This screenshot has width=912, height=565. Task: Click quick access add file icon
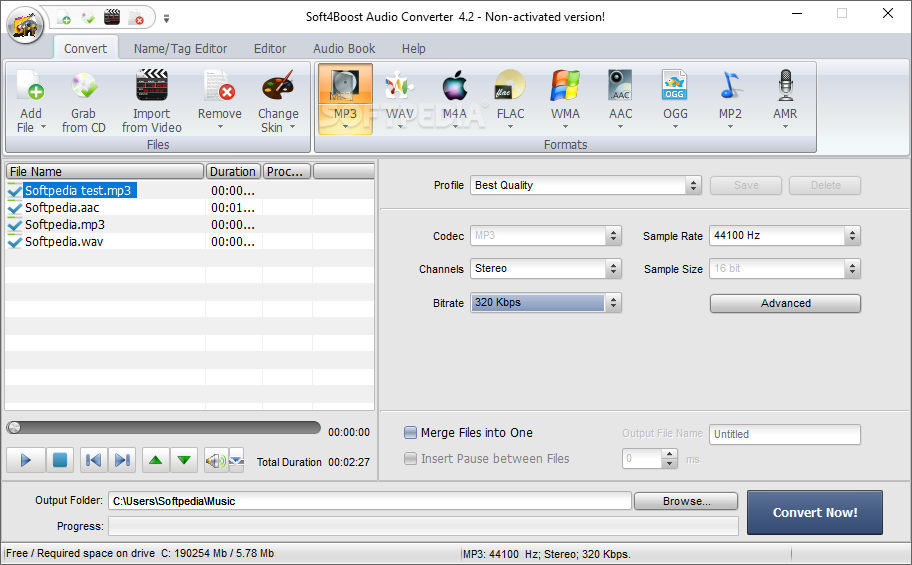click(65, 18)
